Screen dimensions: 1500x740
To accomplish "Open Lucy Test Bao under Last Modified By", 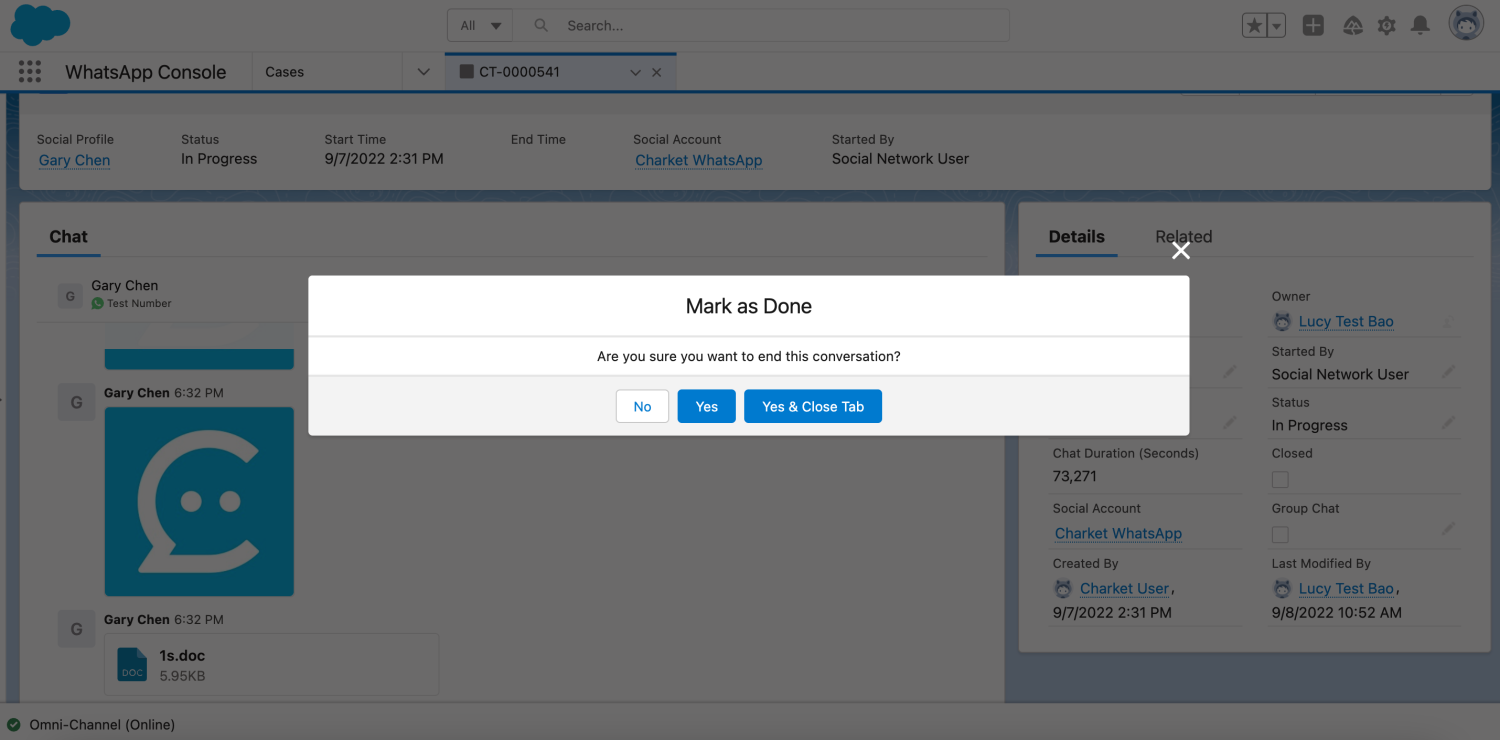I will point(1346,589).
